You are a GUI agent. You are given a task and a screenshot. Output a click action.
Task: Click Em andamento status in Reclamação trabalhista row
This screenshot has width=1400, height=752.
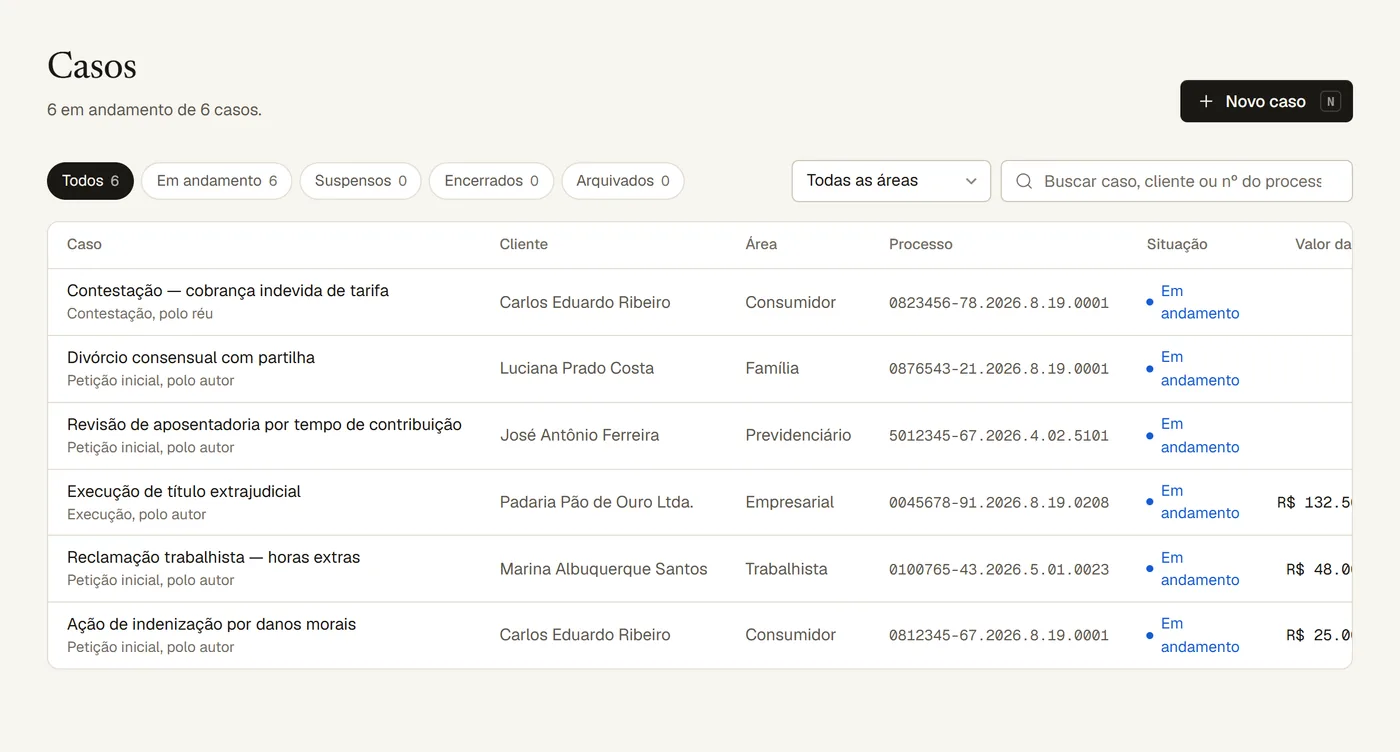[x=1193, y=569]
